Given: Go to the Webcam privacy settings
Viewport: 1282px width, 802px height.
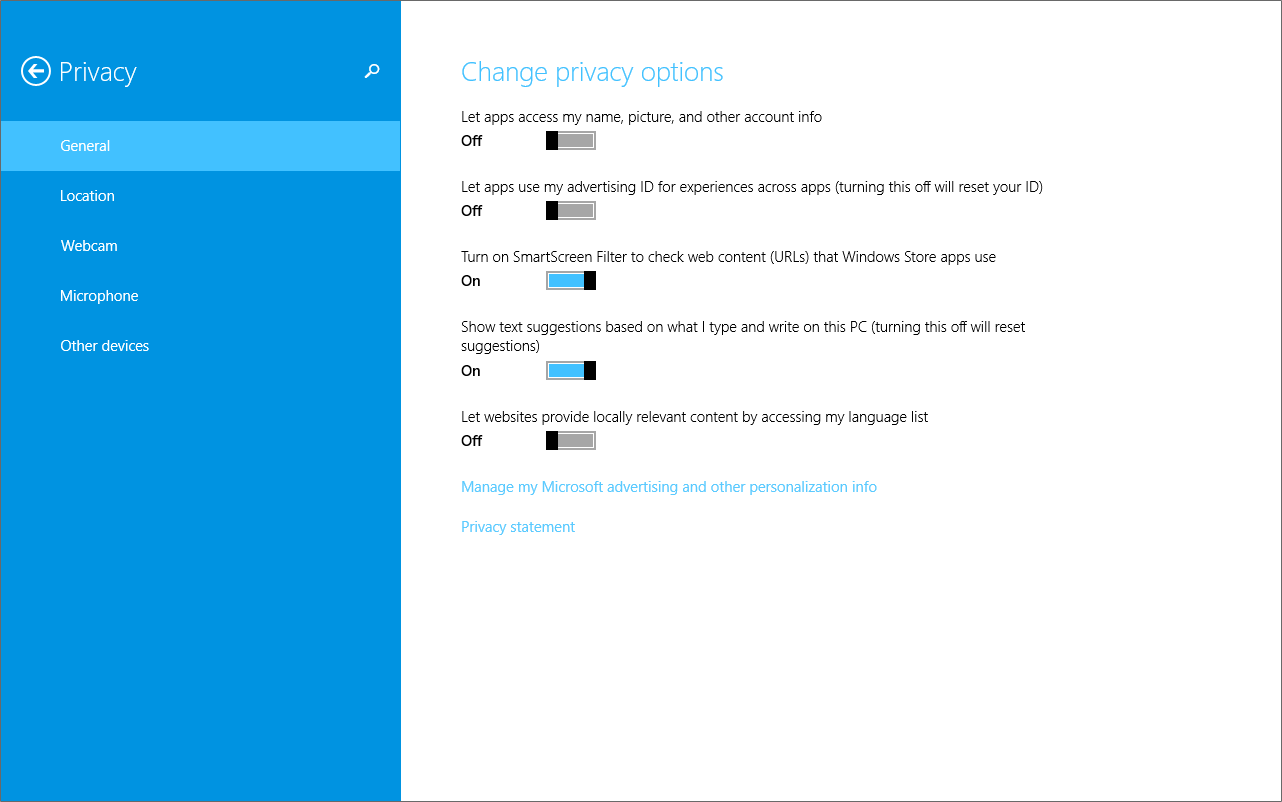Looking at the screenshot, I should 200,246.
